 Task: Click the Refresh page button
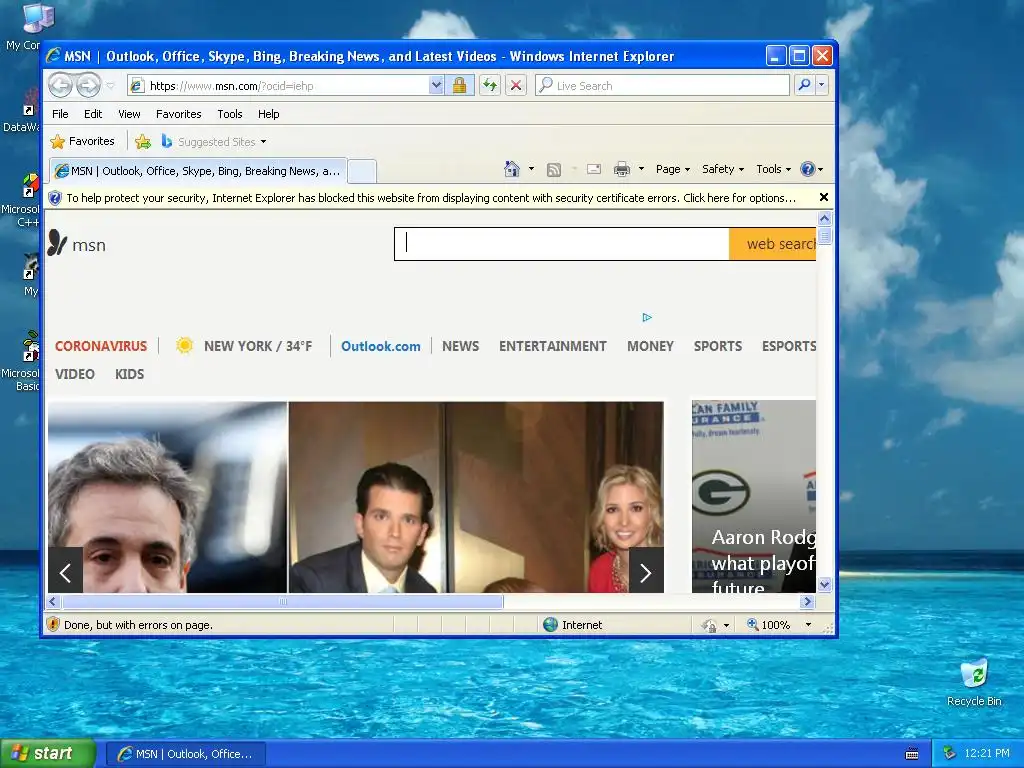[490, 85]
